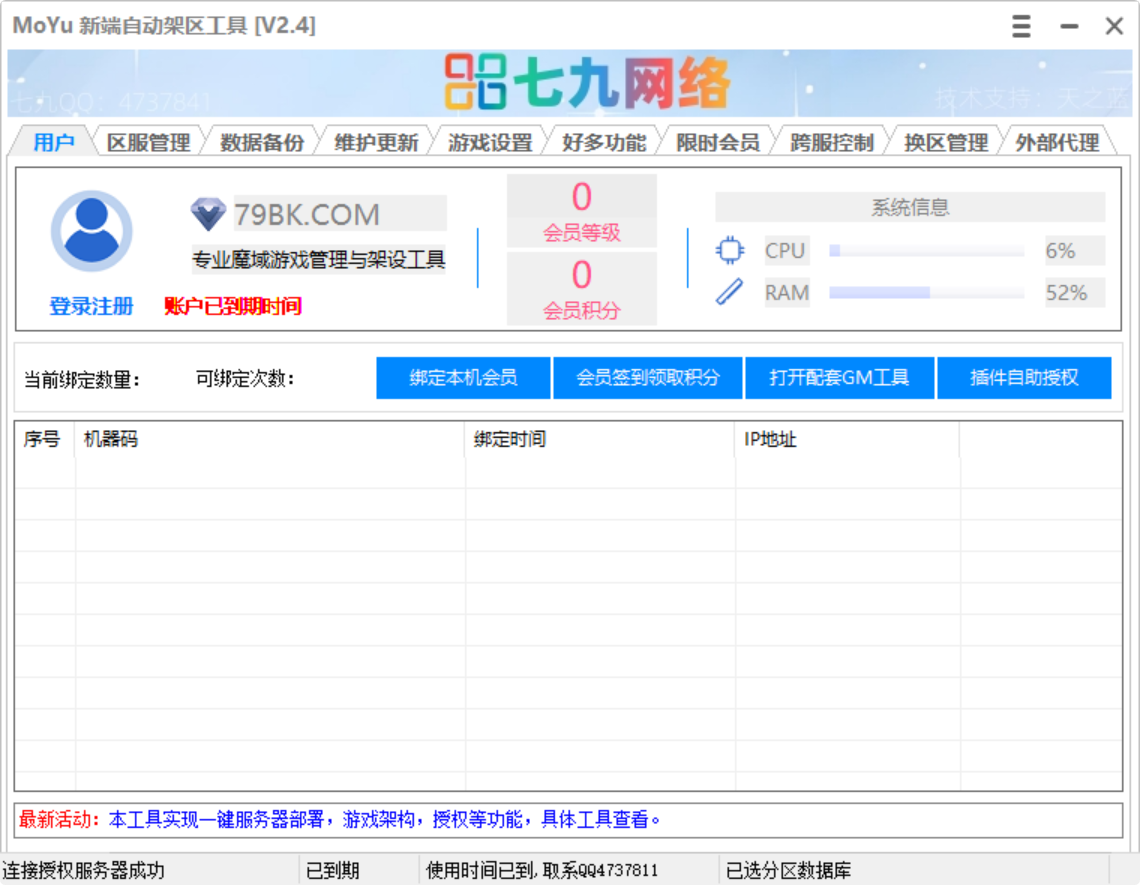The width and height of the screenshot is (1140, 885).
Task: Go to the 跨服控制 tab
Action: (831, 142)
